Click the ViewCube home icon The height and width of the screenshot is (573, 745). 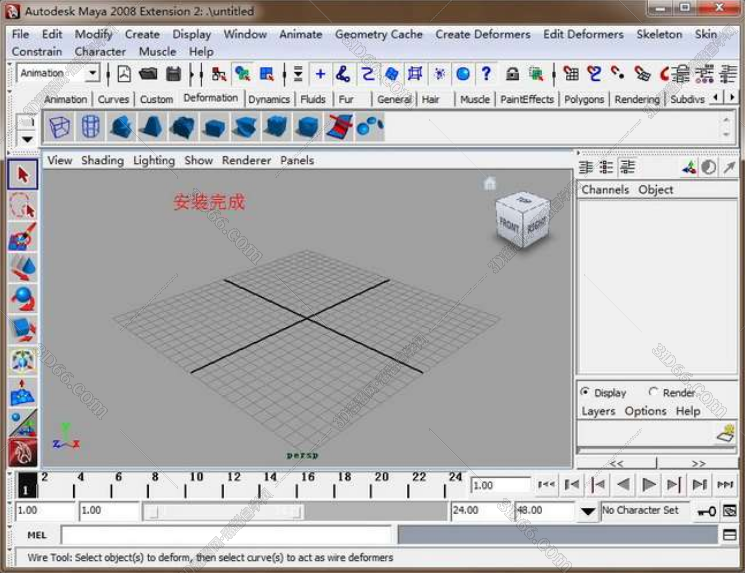pos(490,183)
